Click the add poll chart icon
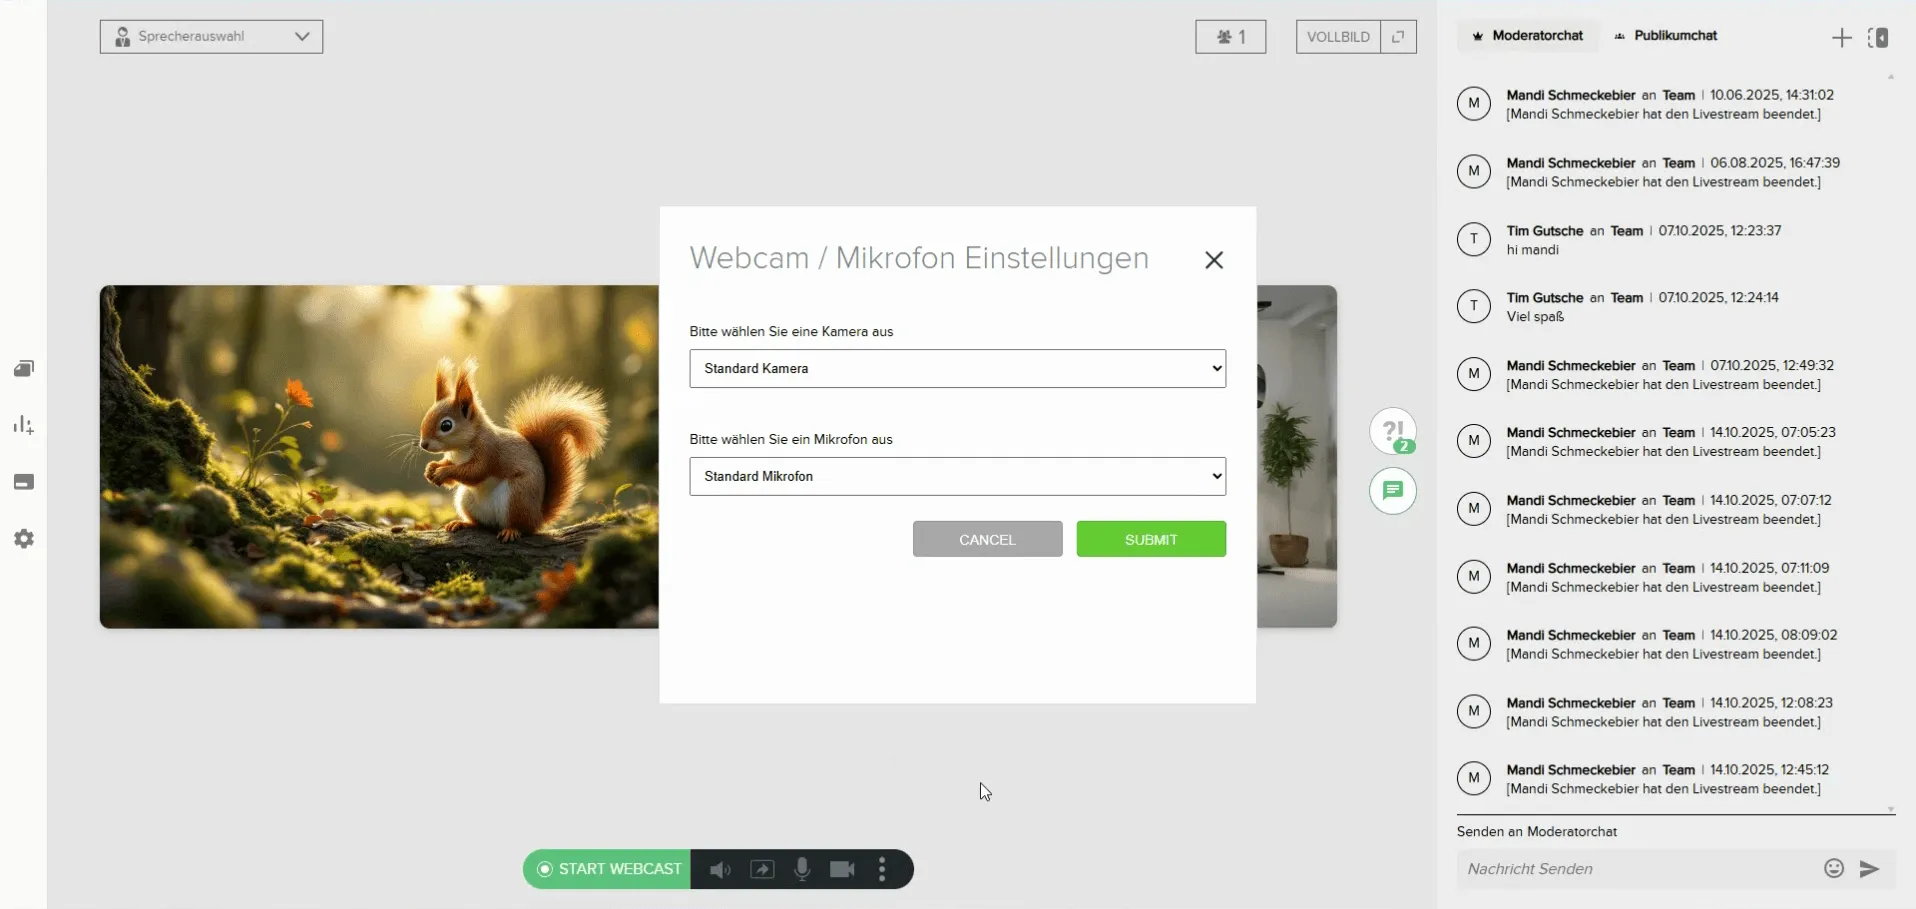 pos(24,426)
